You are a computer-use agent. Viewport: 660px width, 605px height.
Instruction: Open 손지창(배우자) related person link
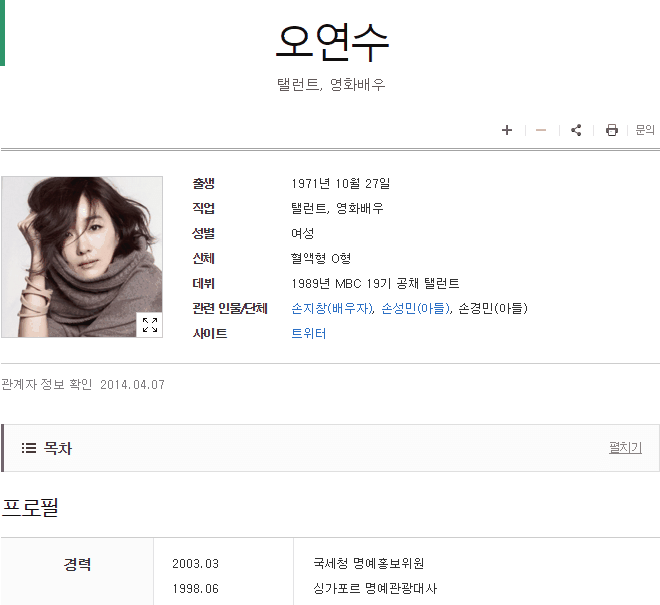pyautogui.click(x=333, y=309)
